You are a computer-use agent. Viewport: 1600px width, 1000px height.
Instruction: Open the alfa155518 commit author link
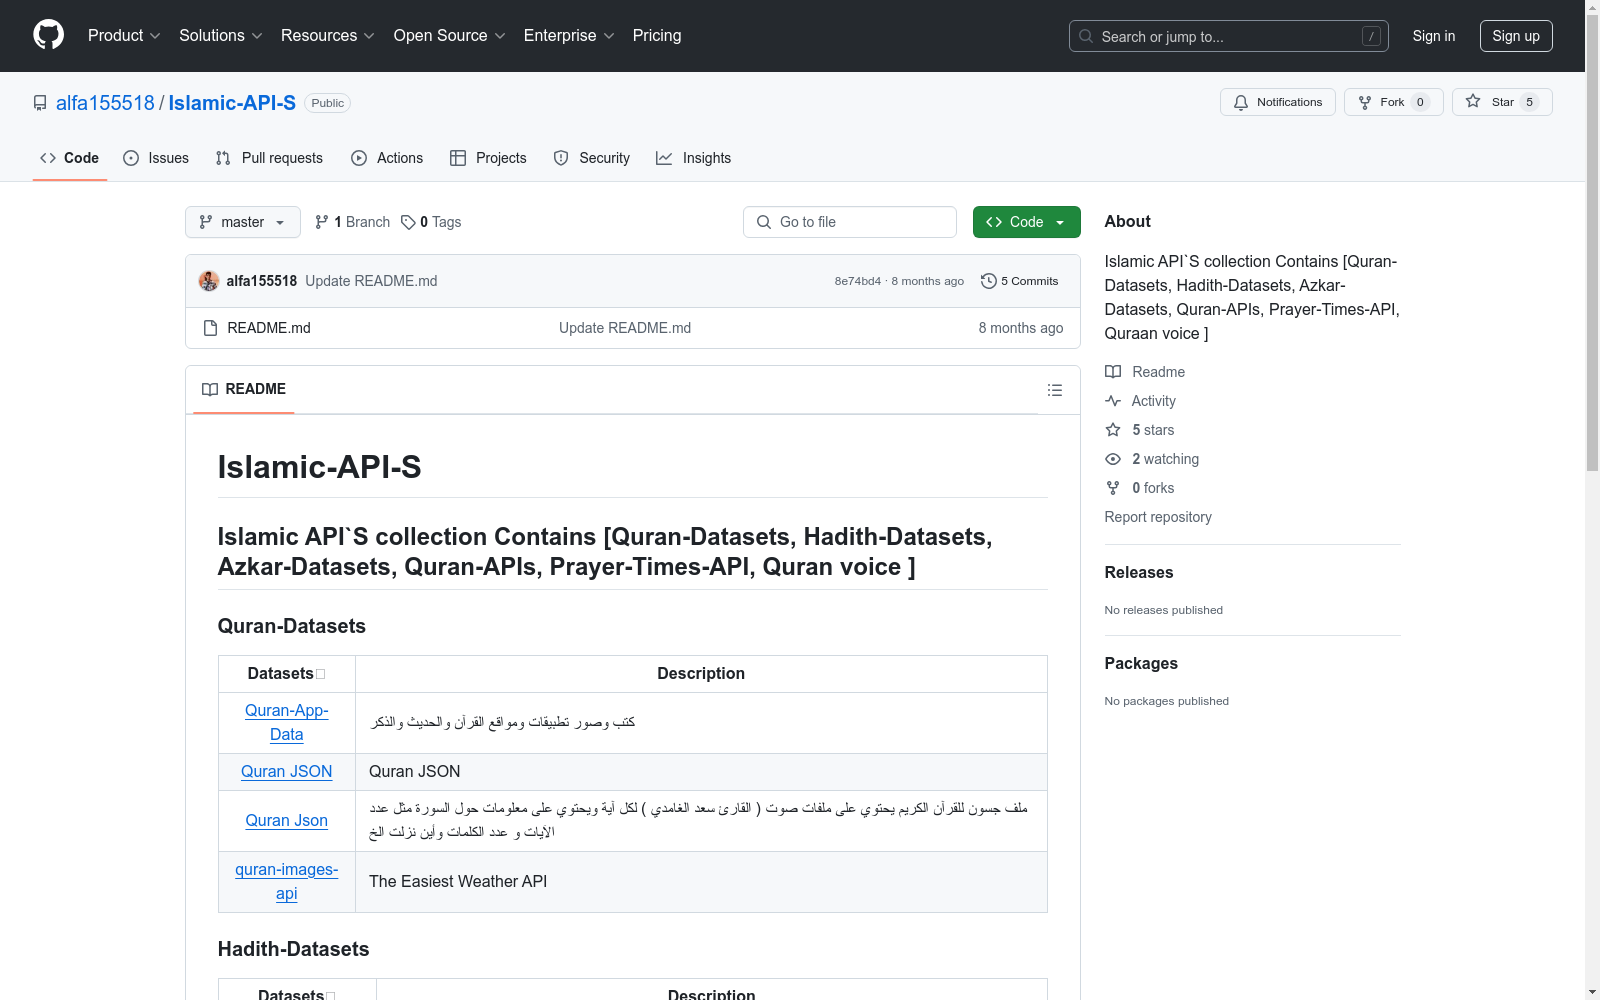pos(262,281)
